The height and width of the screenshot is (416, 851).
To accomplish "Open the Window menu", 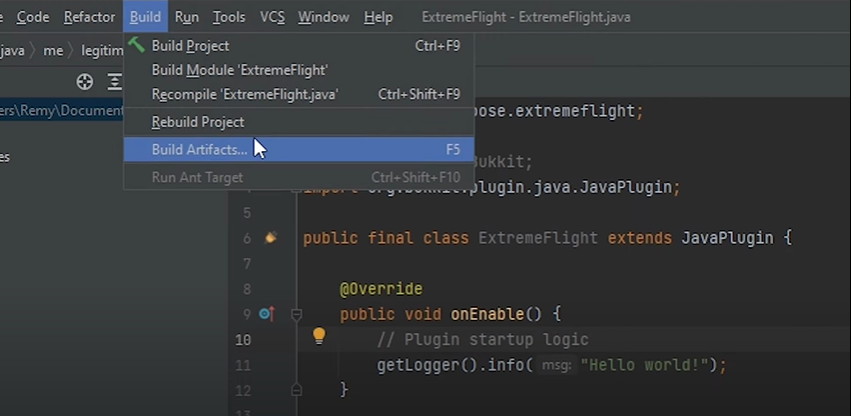I will (x=323, y=17).
